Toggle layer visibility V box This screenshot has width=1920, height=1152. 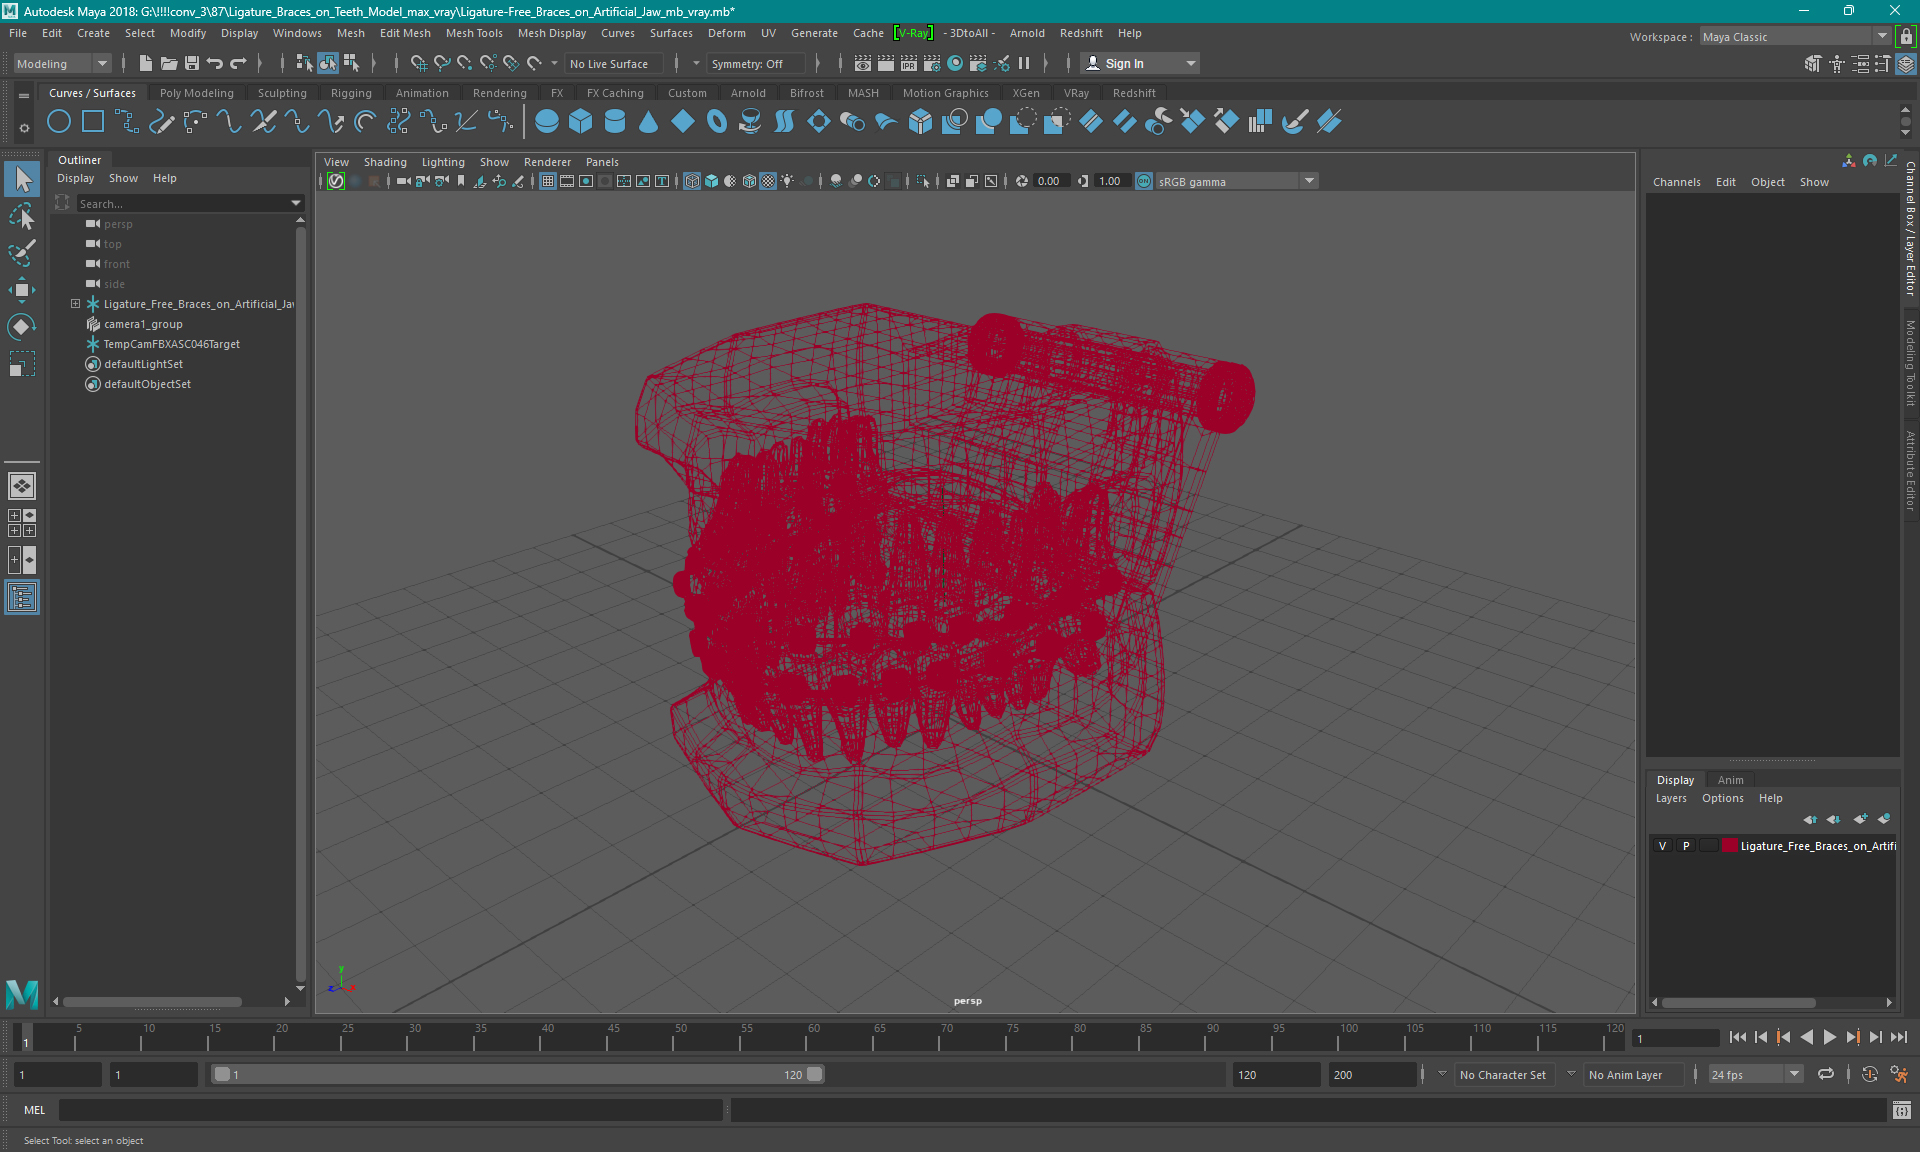[1663, 846]
